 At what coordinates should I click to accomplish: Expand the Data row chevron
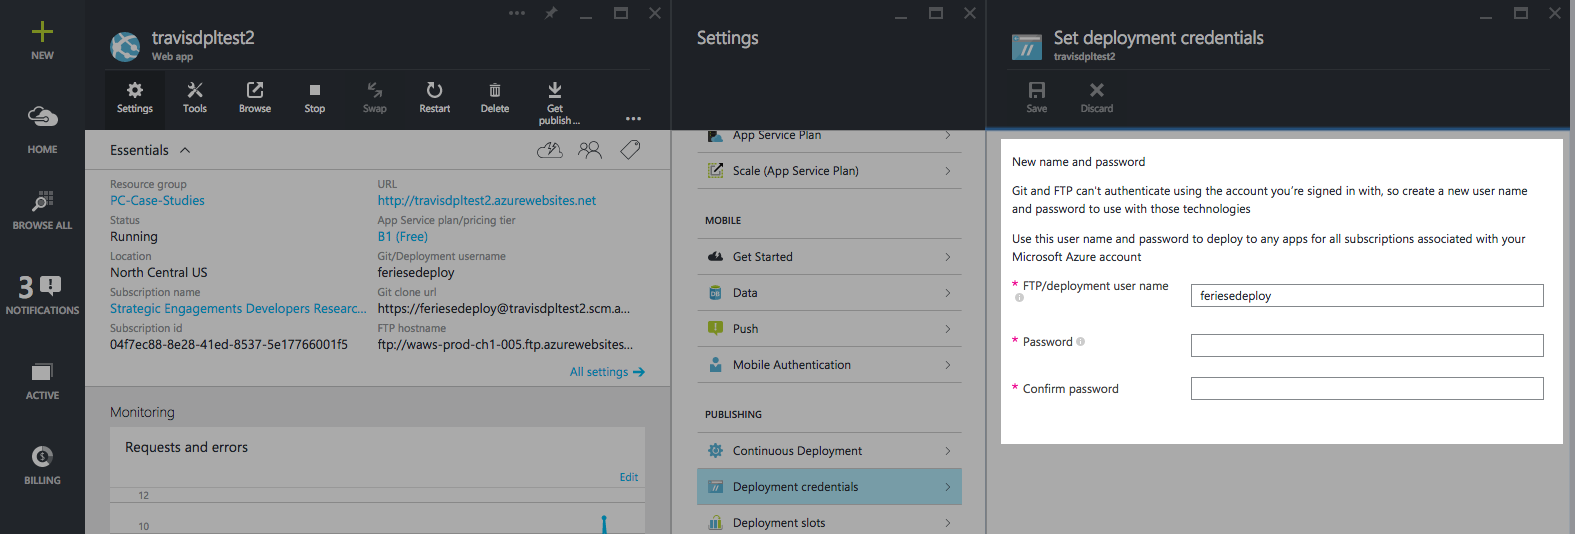point(948,293)
